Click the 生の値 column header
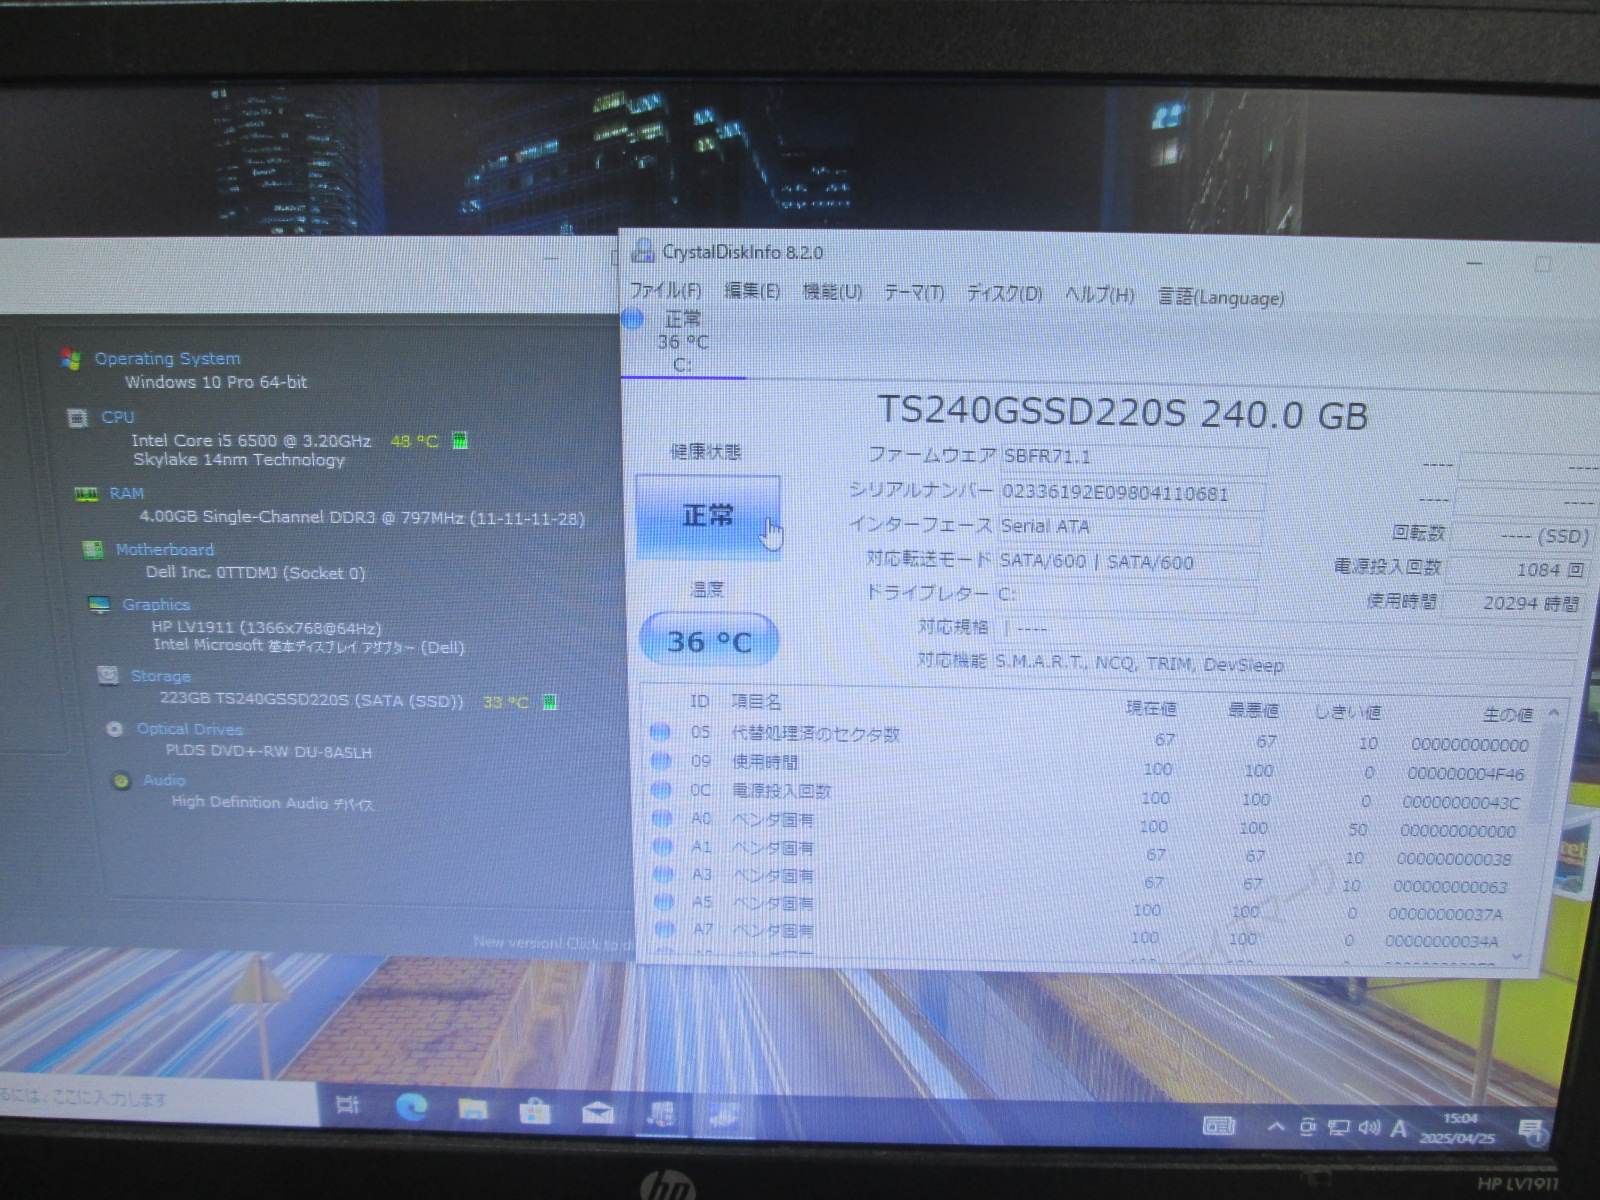The height and width of the screenshot is (1200, 1600). pos(1507,714)
